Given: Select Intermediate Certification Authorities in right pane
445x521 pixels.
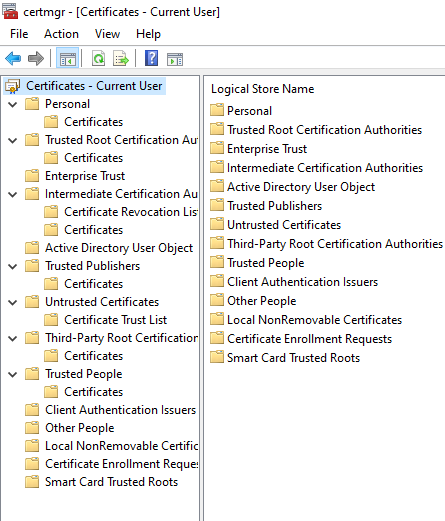Looking at the screenshot, I should [x=325, y=168].
